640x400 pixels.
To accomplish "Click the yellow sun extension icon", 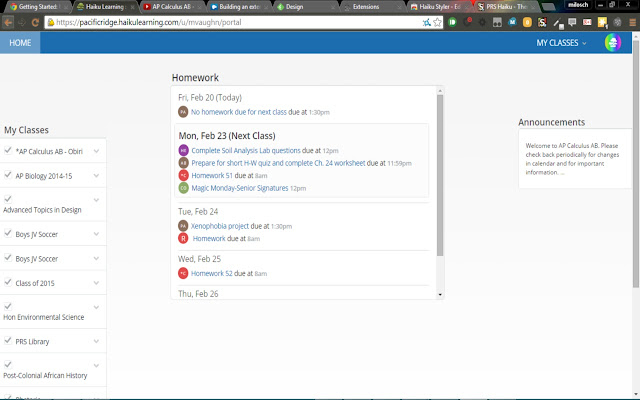I will (602, 22).
